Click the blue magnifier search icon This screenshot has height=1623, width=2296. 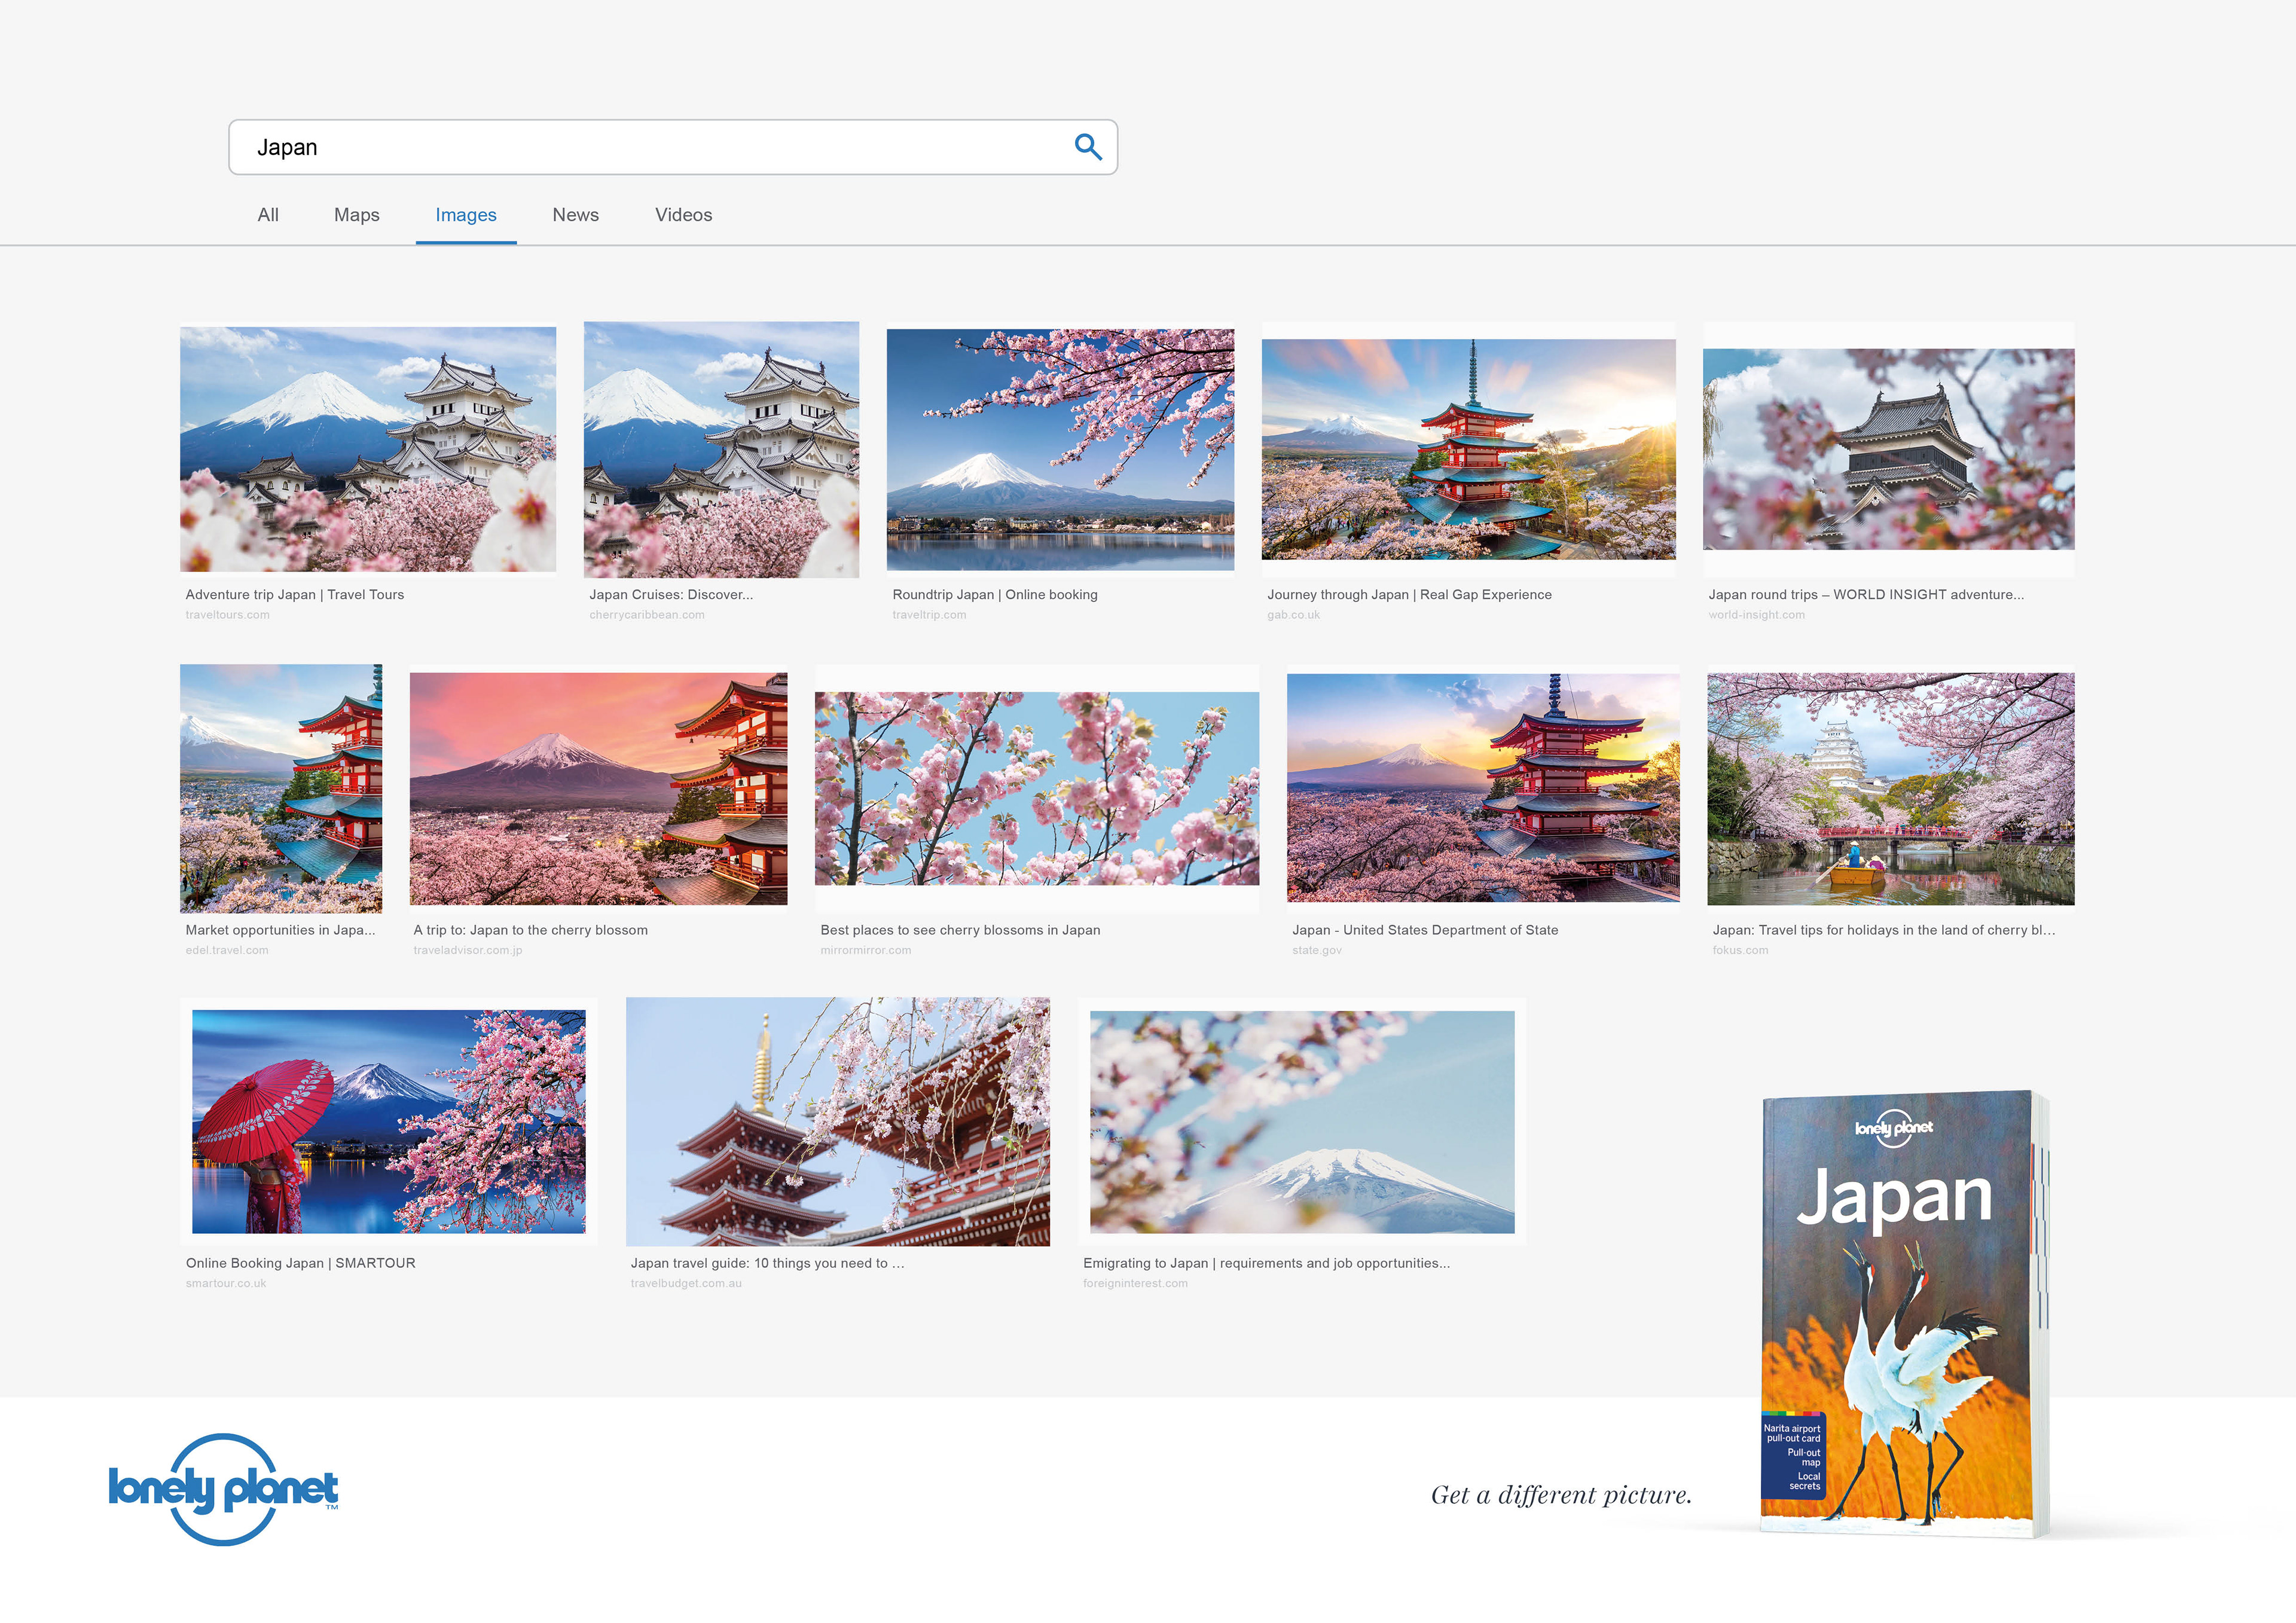1087,147
